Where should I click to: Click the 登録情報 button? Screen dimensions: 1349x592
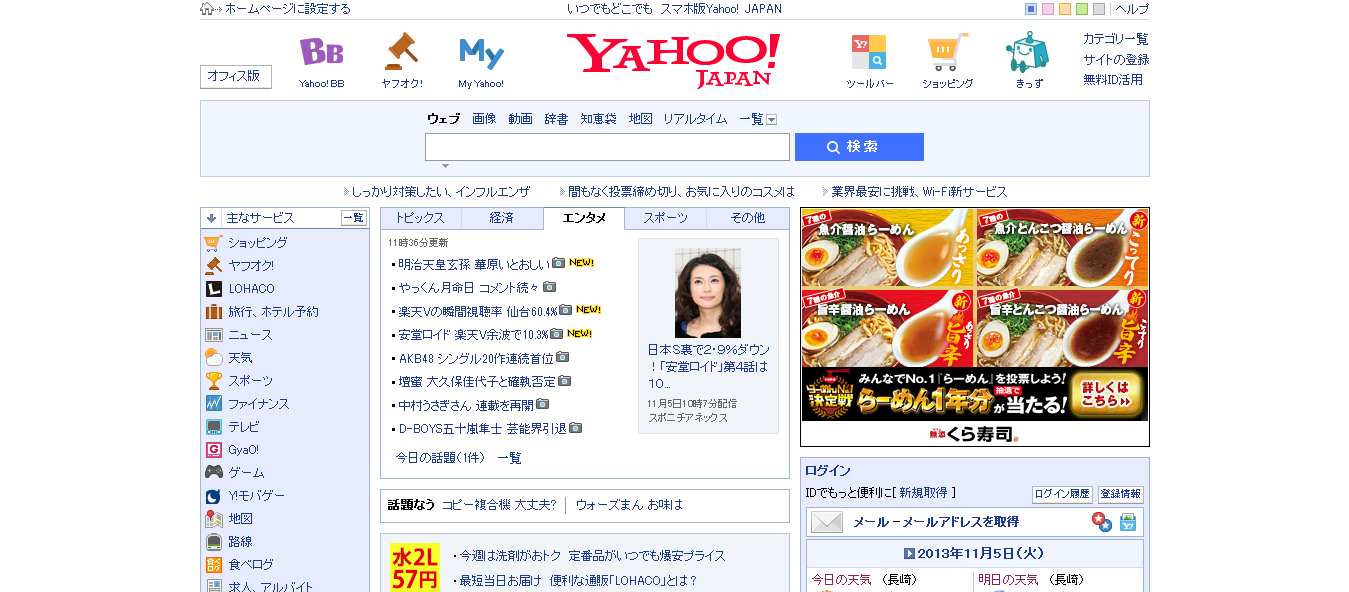click(x=1121, y=494)
